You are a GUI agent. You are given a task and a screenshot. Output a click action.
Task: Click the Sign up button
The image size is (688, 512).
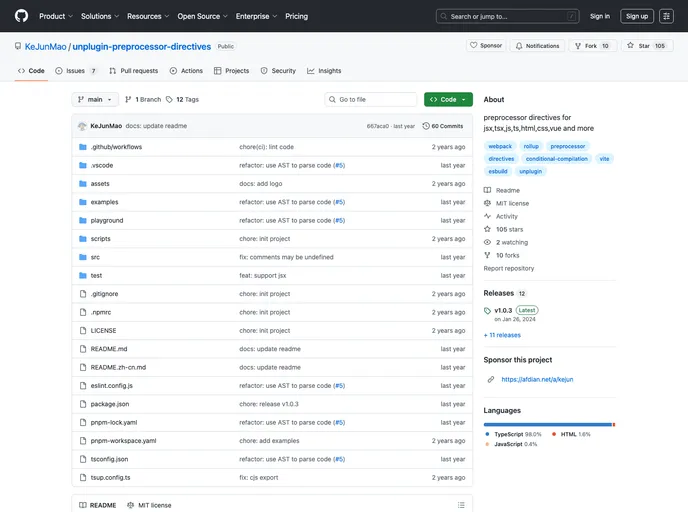click(x=637, y=16)
